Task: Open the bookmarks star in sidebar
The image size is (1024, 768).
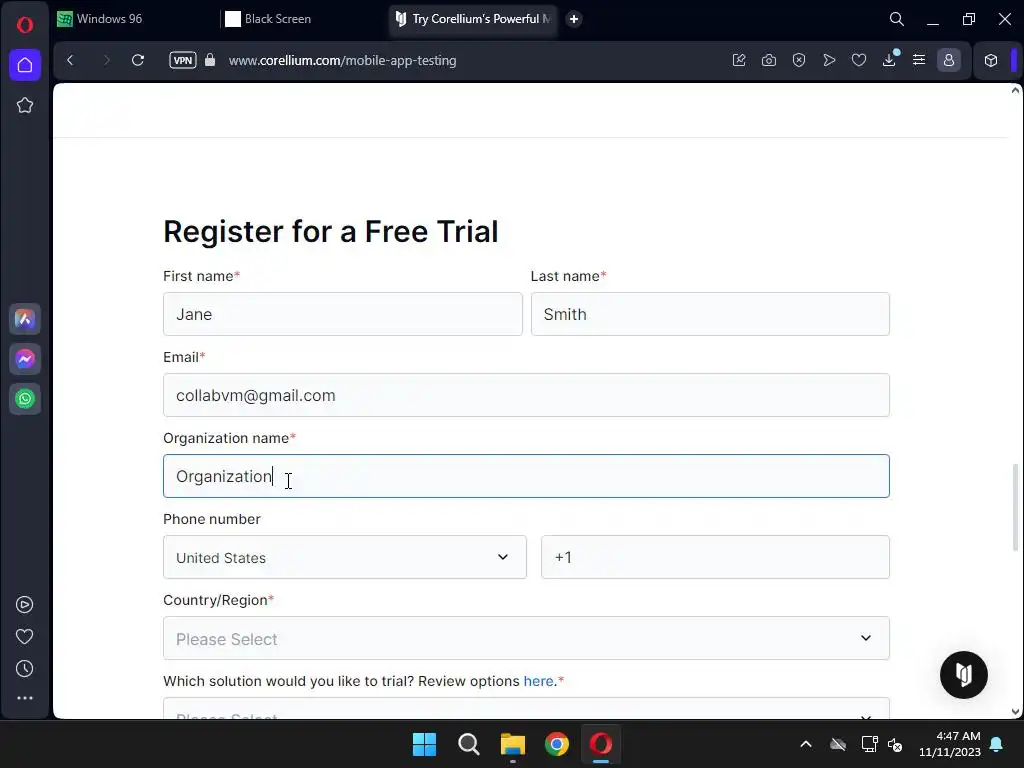Action: click(x=25, y=105)
